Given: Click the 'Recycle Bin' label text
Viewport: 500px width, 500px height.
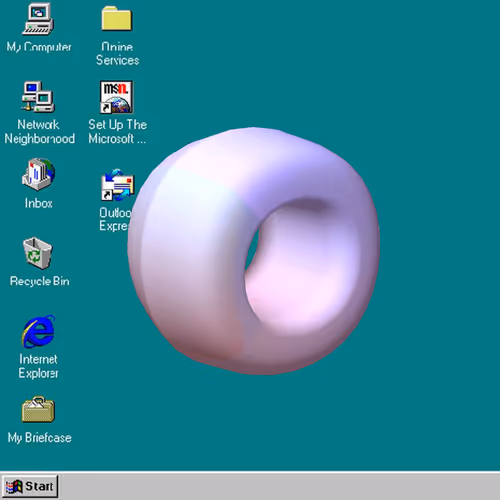Looking at the screenshot, I should click(40, 281).
